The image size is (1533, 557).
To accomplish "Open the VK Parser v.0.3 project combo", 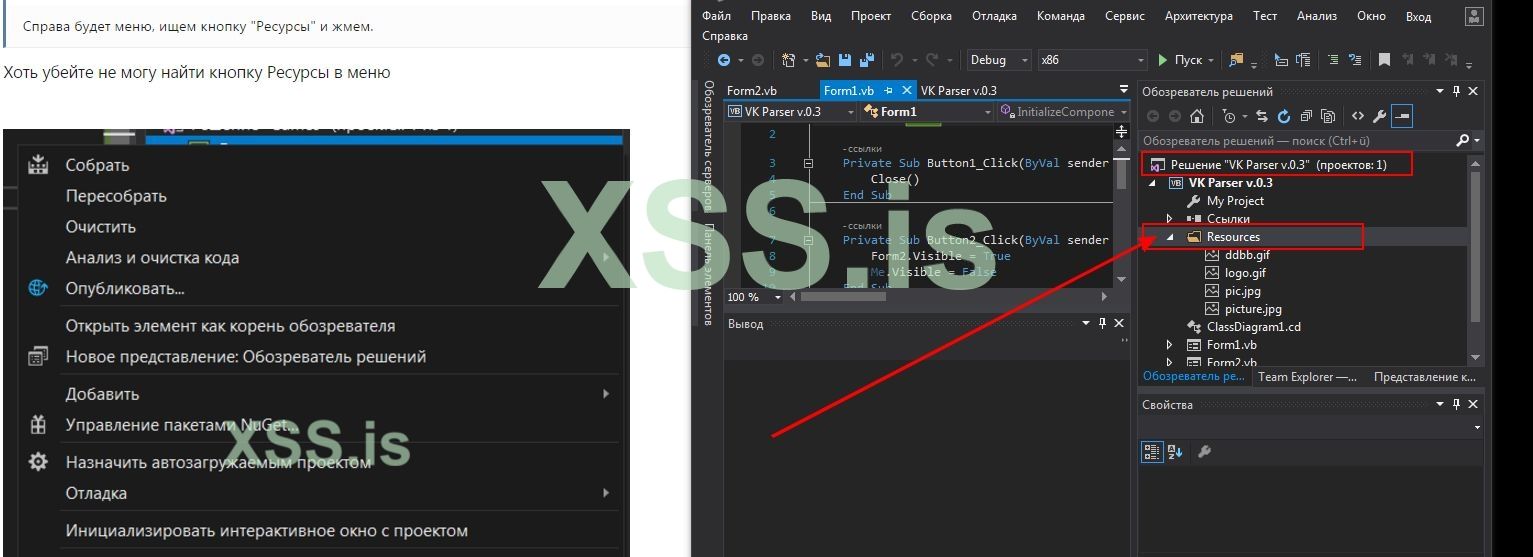I will (791, 112).
